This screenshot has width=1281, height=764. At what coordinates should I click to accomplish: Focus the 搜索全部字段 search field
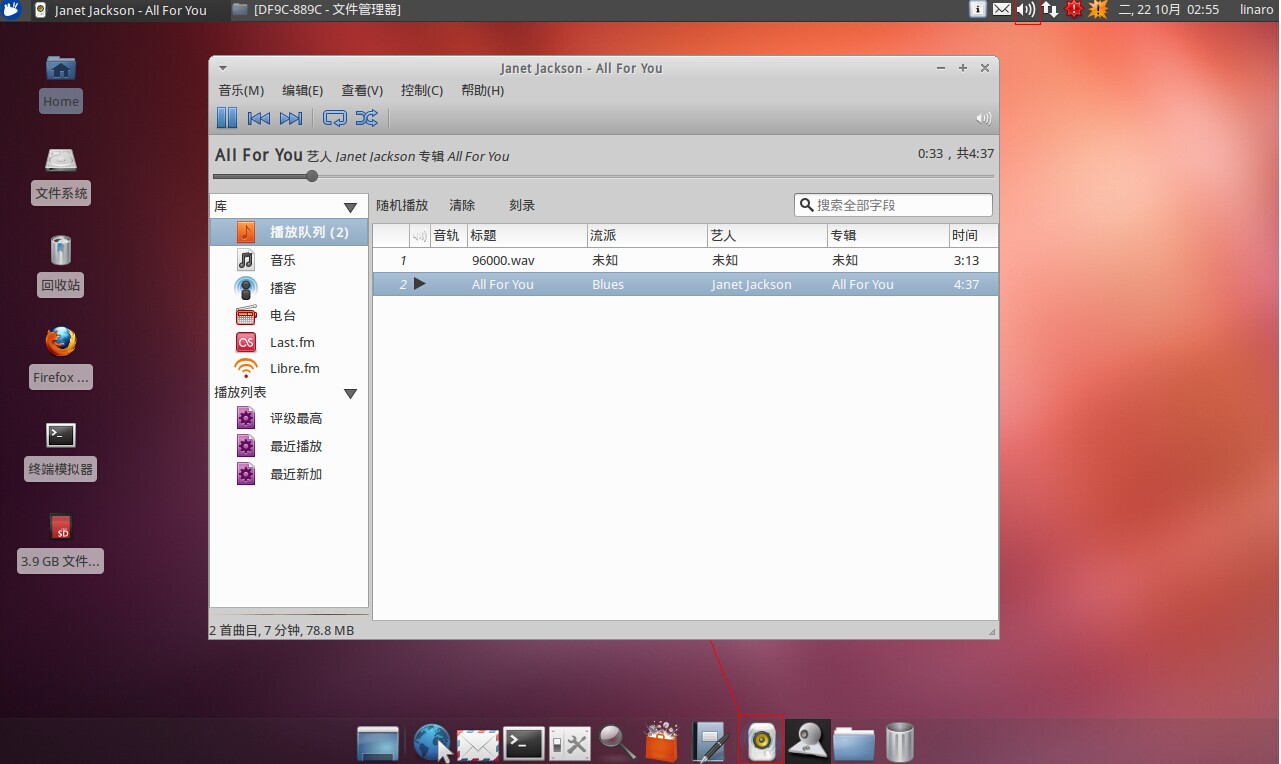(x=902, y=205)
